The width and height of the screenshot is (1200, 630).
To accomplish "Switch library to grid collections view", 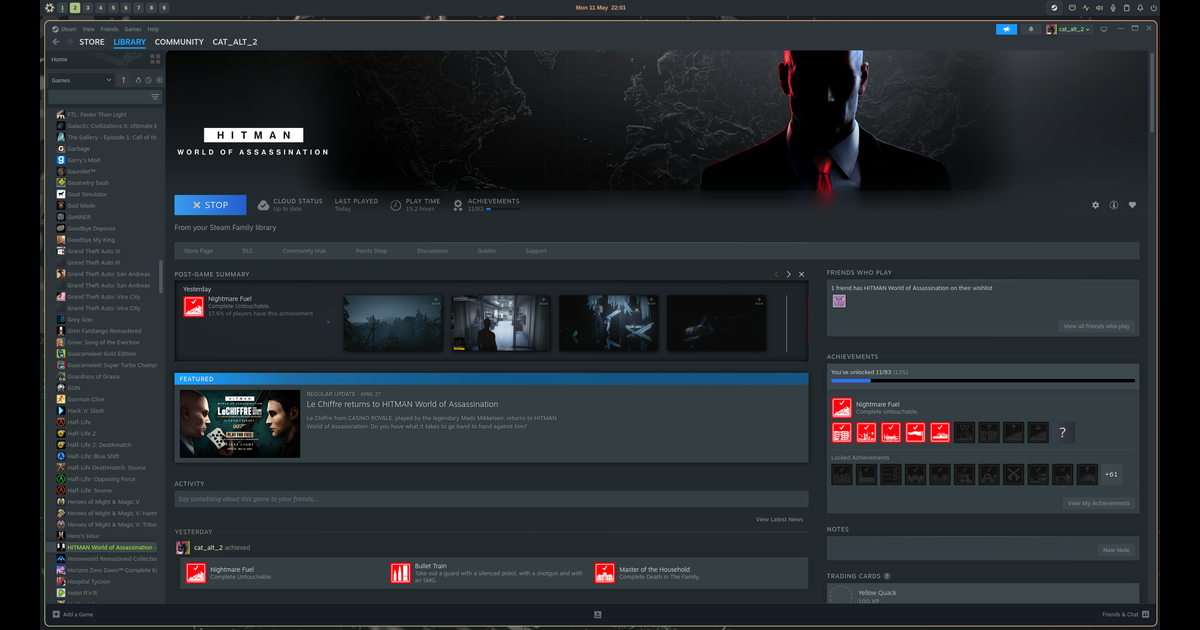I will click(x=155, y=59).
